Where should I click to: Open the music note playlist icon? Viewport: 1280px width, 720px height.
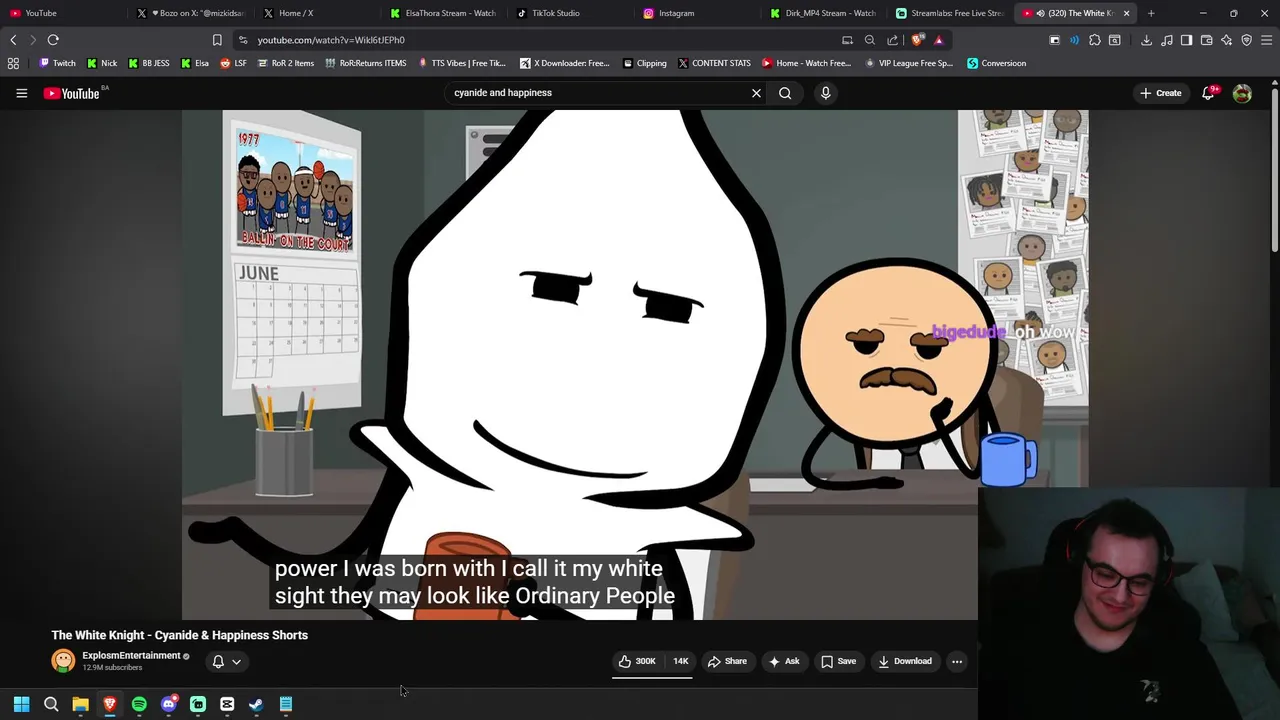point(1166,40)
